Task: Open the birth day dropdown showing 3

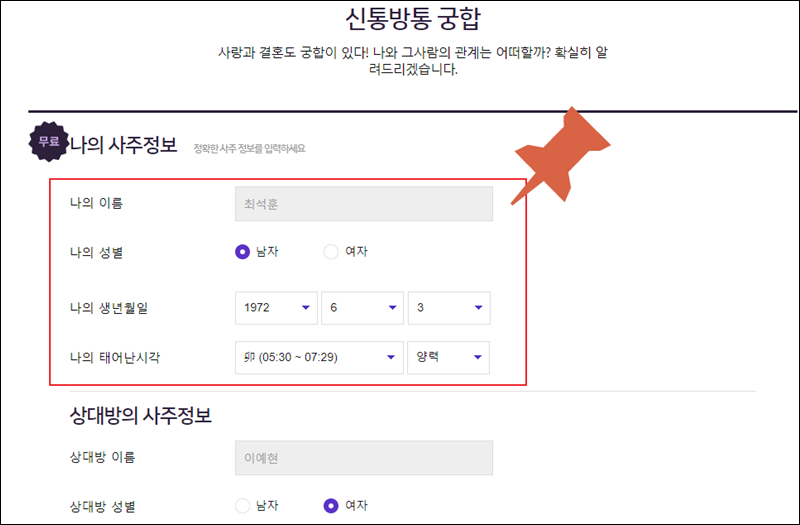Action: [x=449, y=308]
